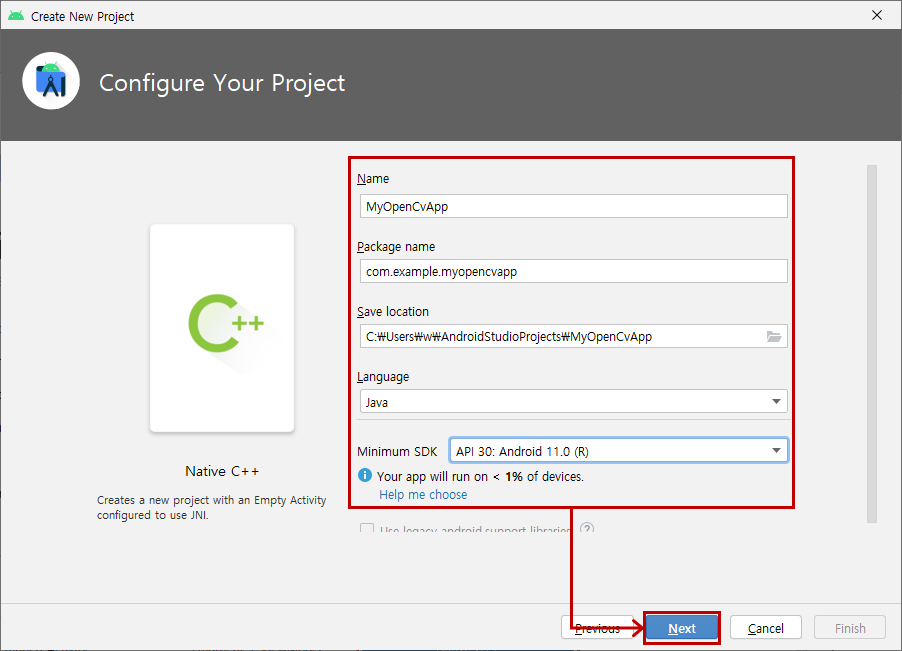Viewport: 902px width, 651px height.
Task: Select the Native C++ template thumbnail
Action: pos(222,328)
